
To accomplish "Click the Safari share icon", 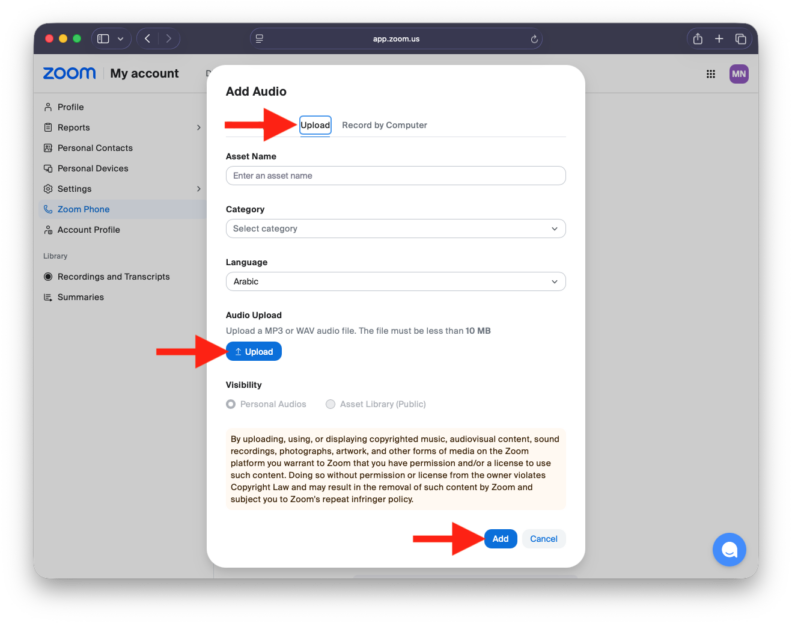I will coord(698,38).
